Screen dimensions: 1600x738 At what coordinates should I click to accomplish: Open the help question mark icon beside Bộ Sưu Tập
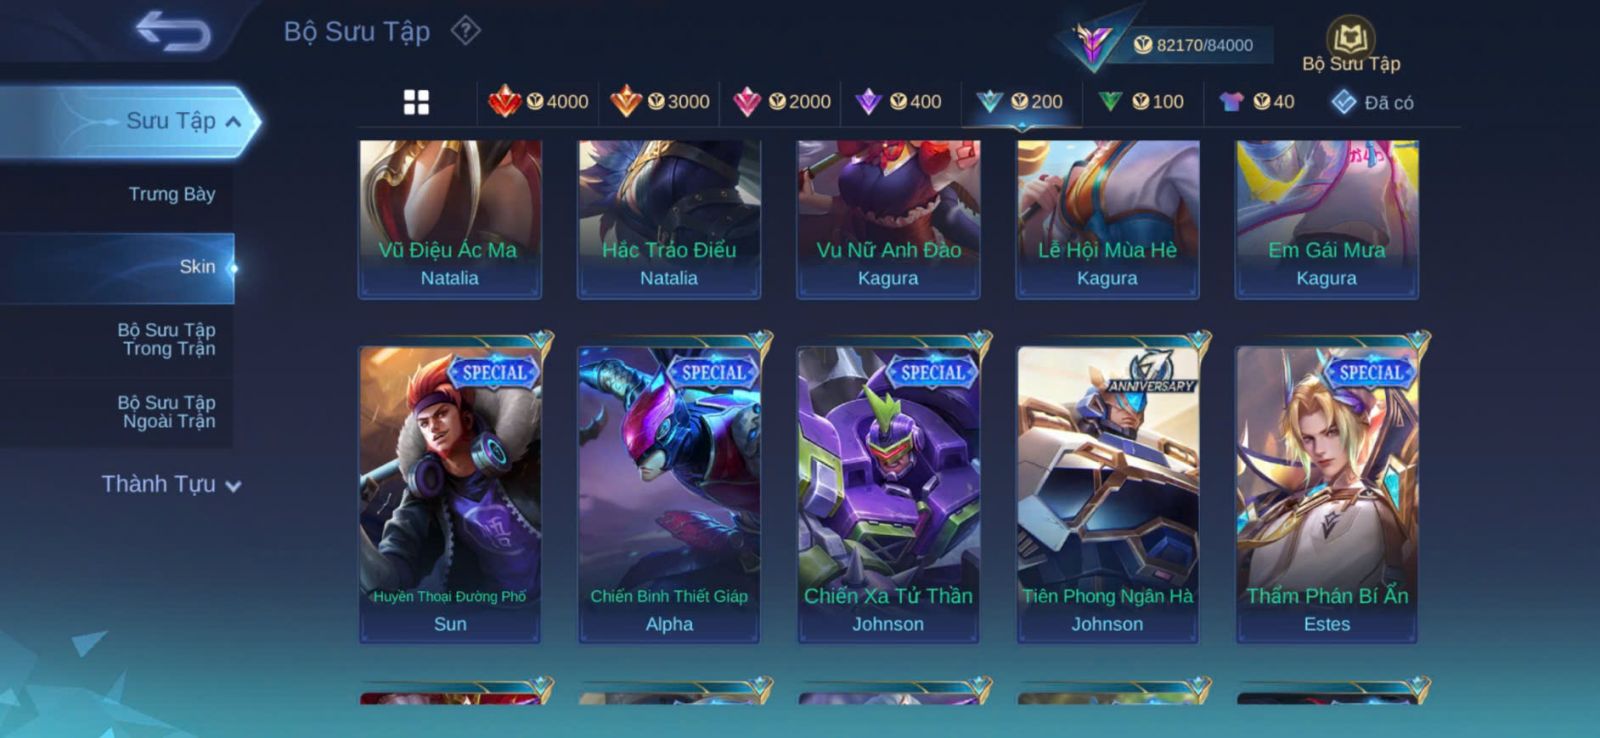click(465, 31)
